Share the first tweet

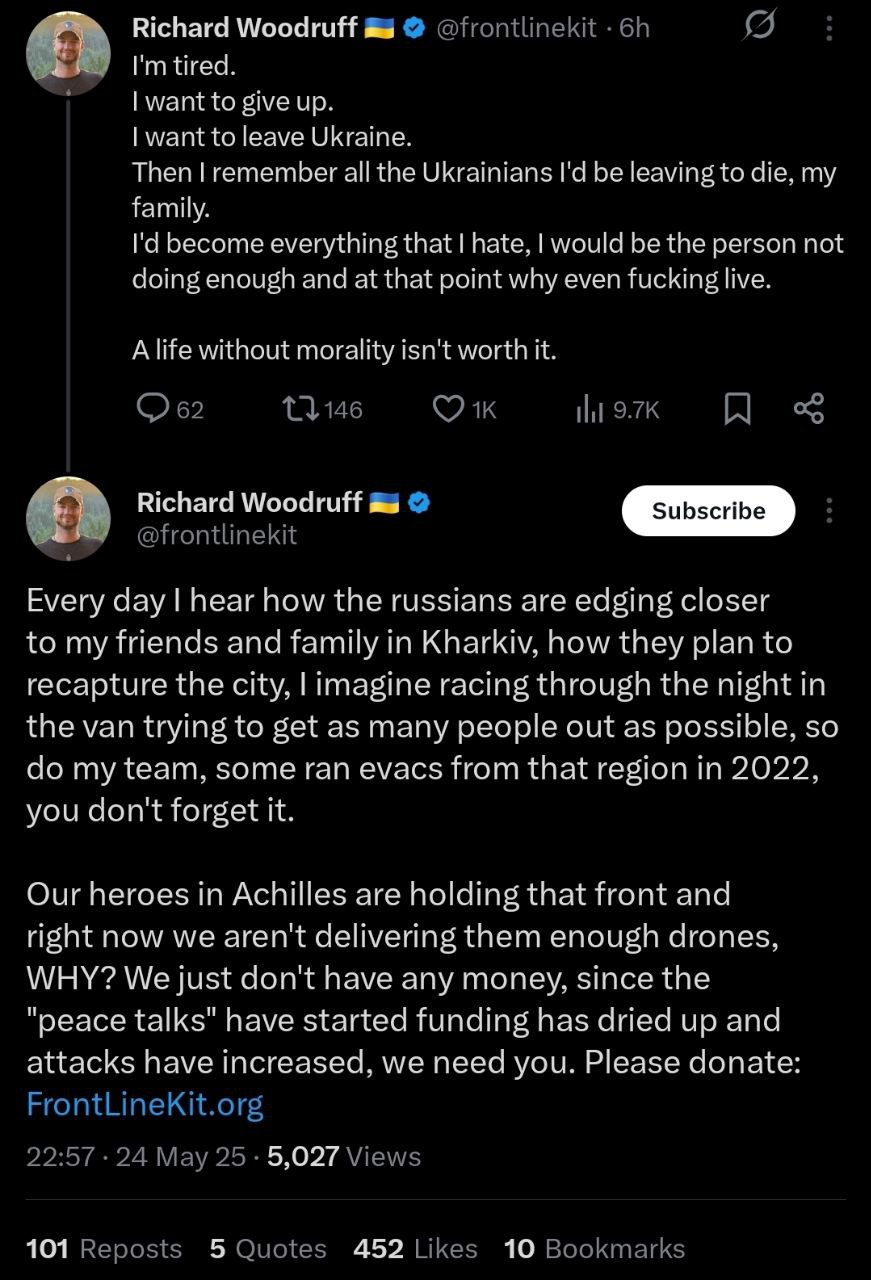808,408
